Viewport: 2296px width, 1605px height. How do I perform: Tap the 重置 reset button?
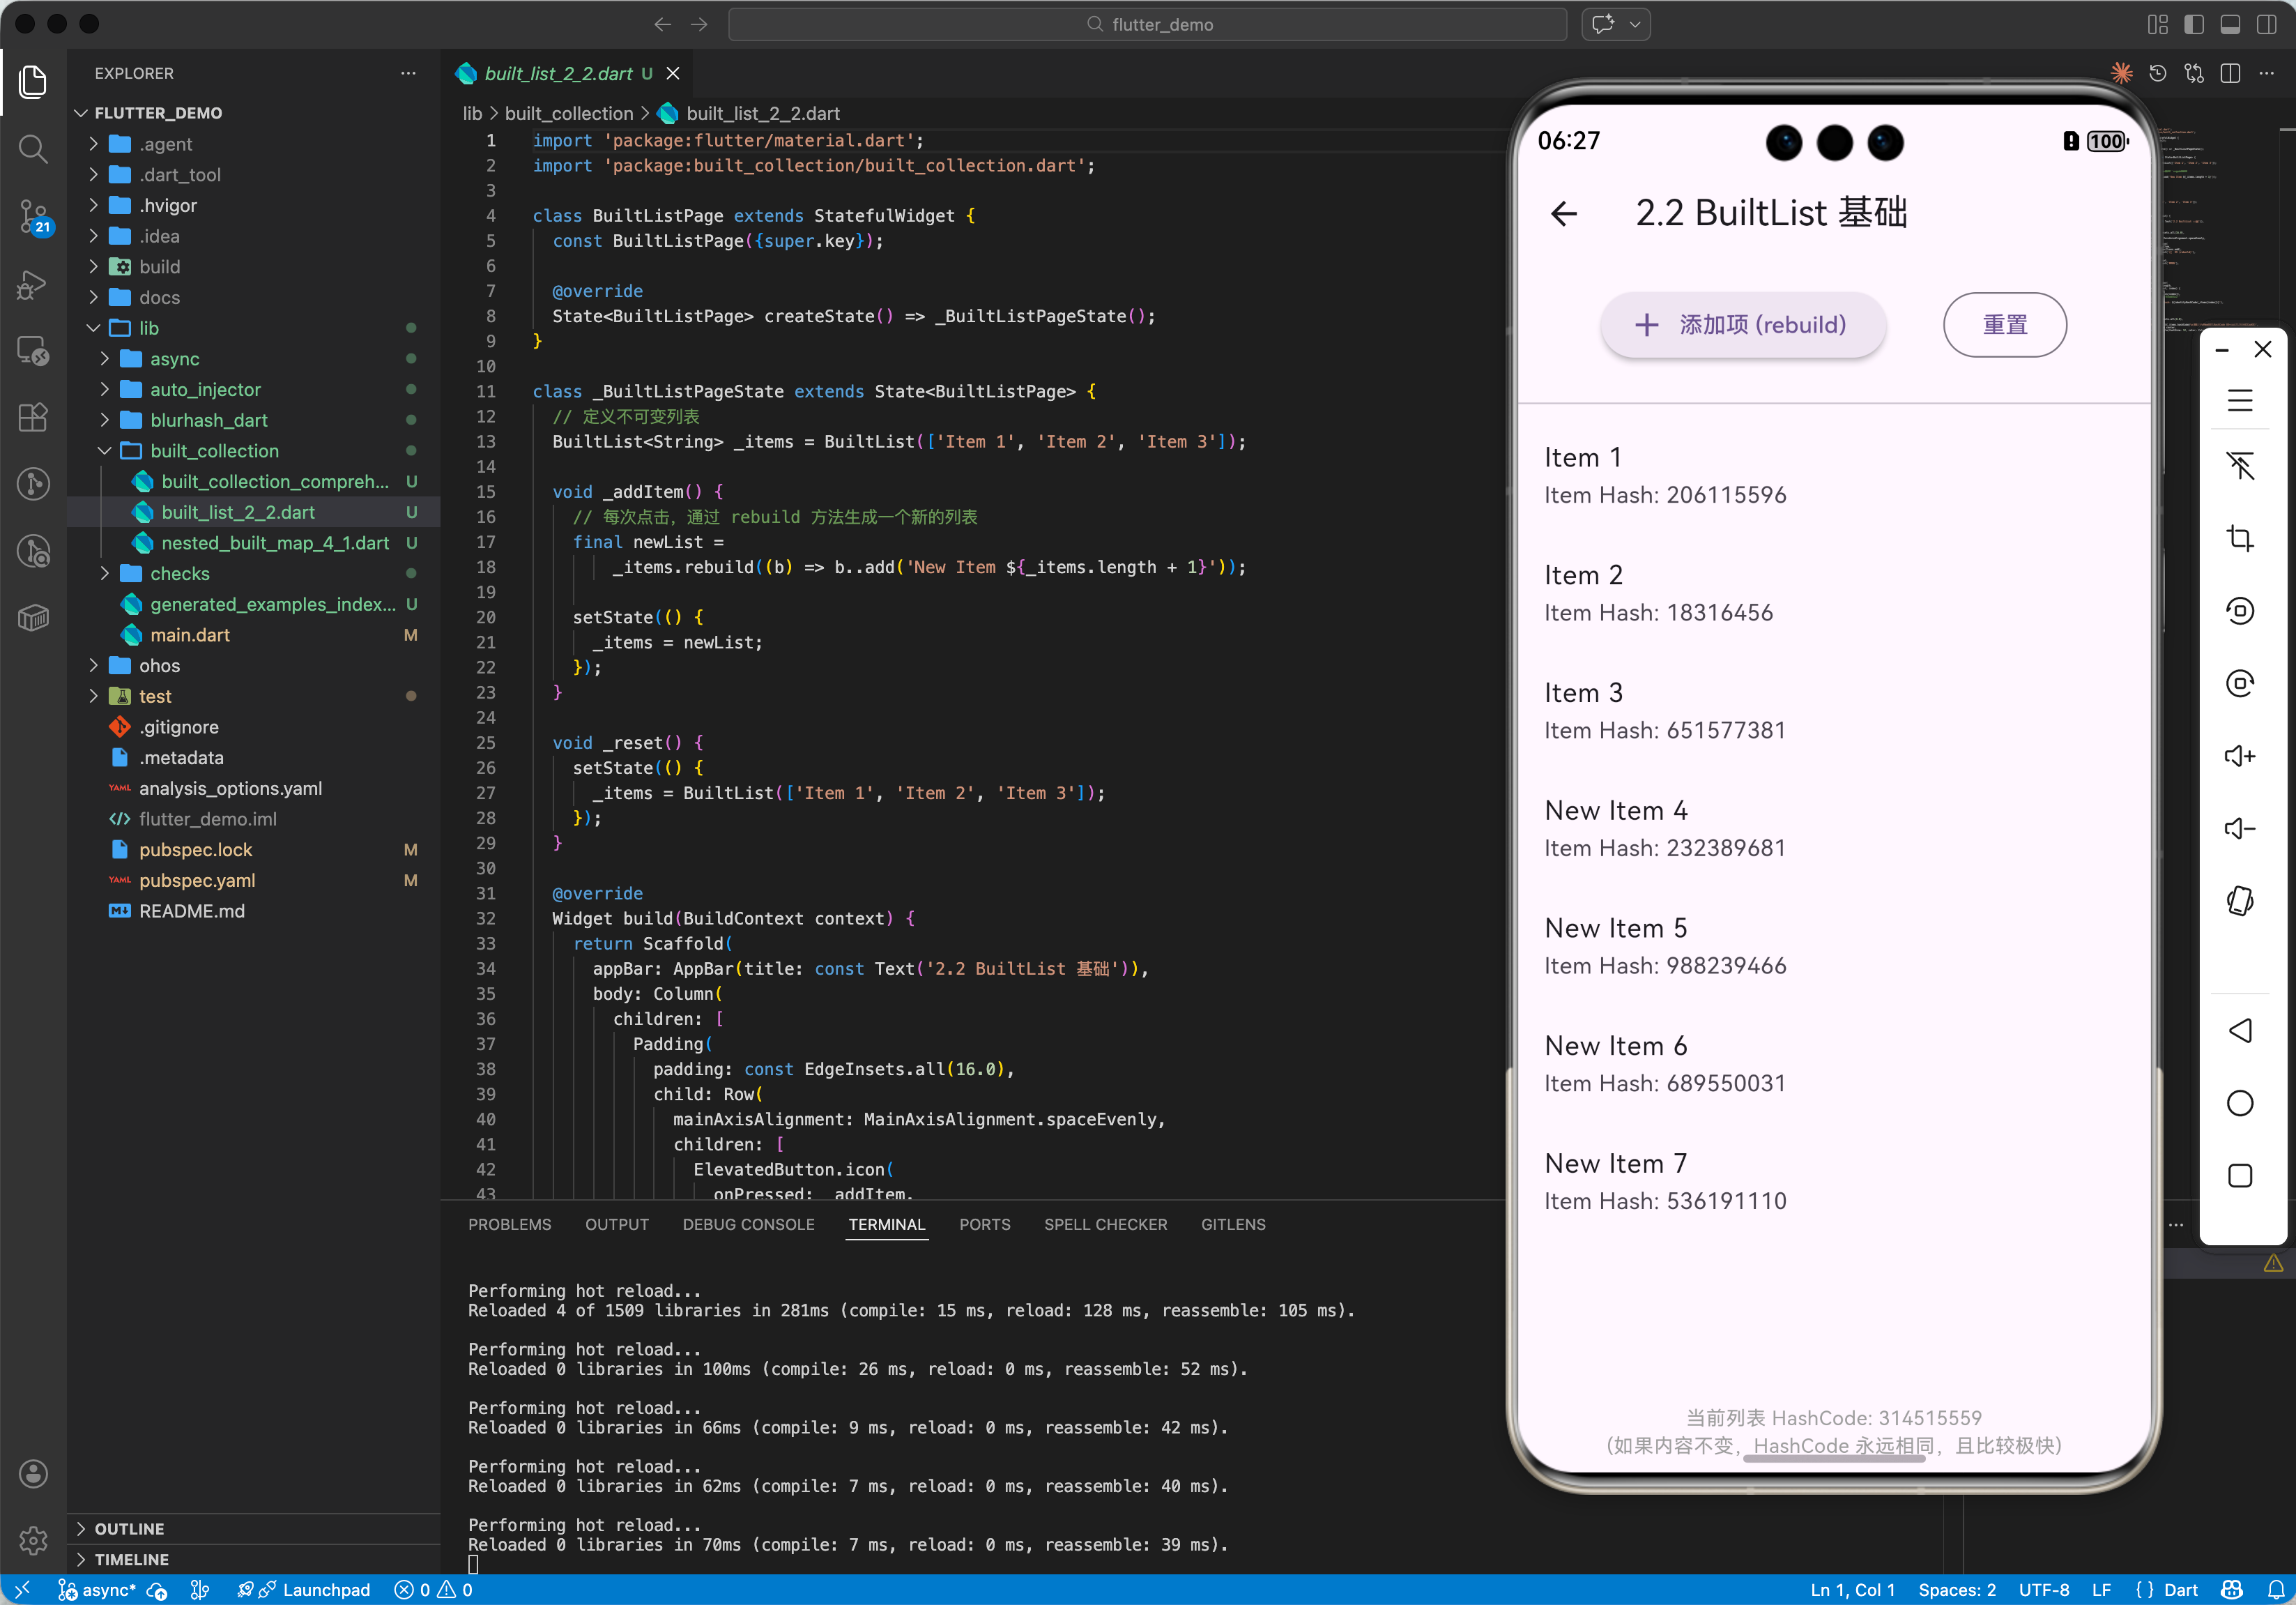tap(2004, 325)
